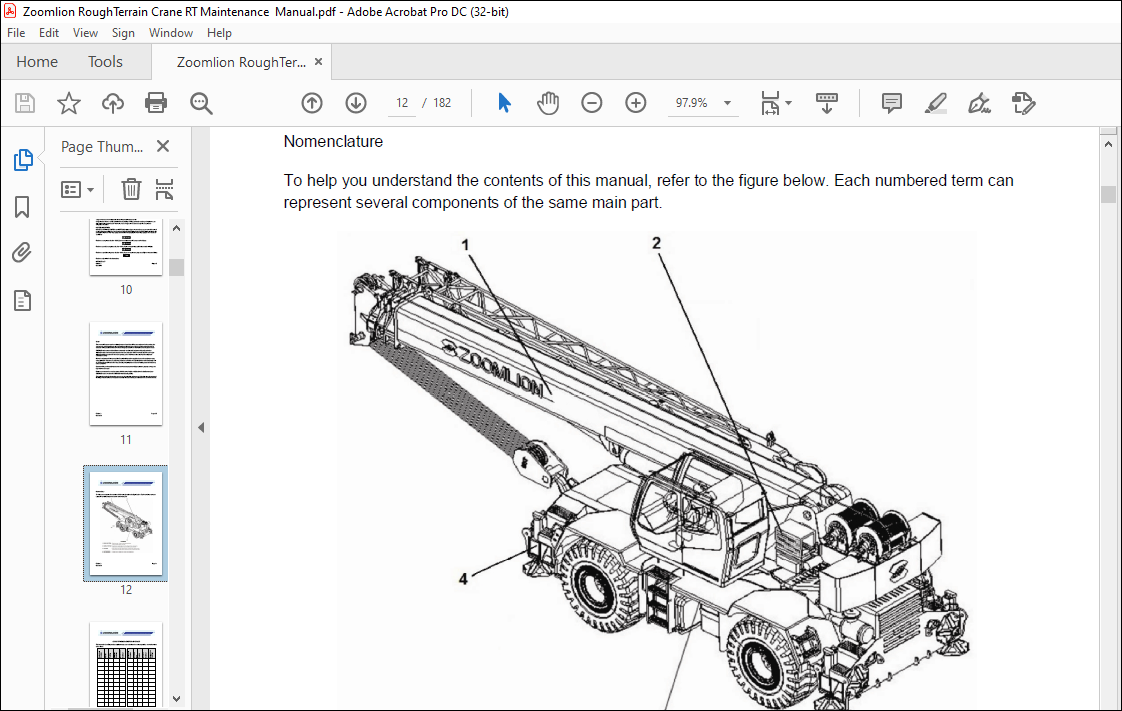Image resolution: width=1122 pixels, height=711 pixels.
Task: Add document to favorites with star icon
Action: click(69, 103)
